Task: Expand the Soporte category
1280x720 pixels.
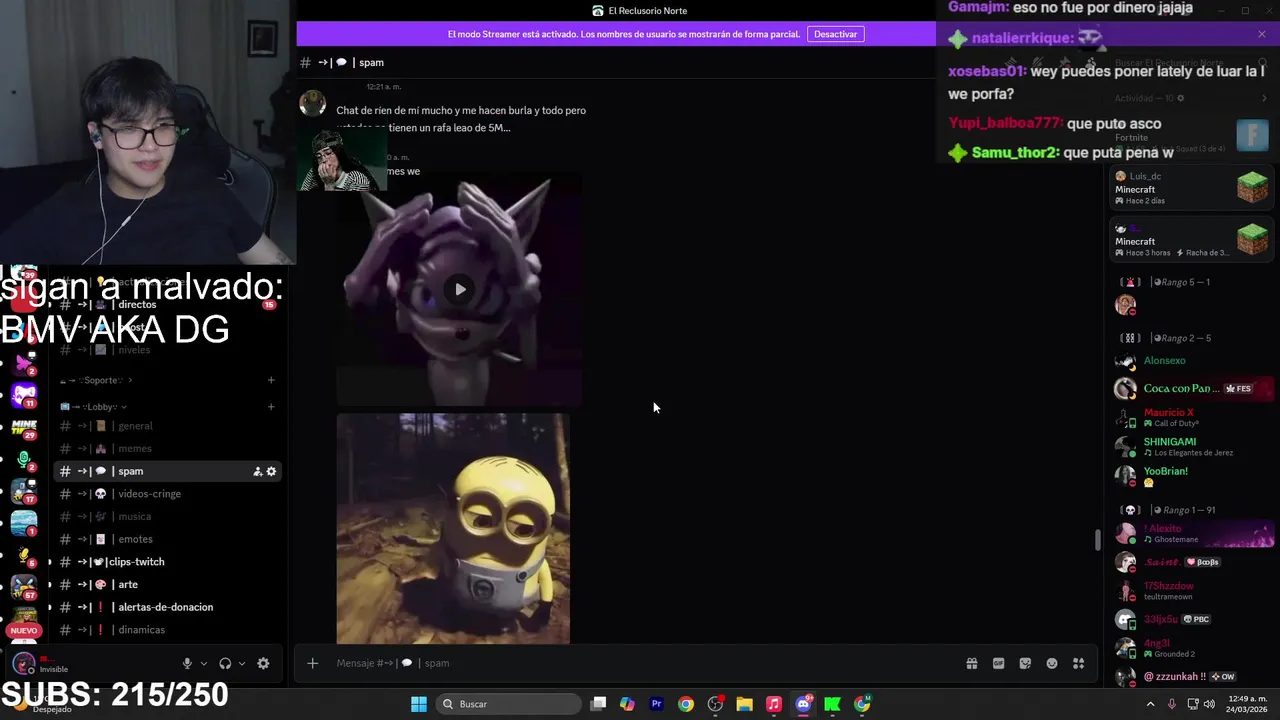Action: 97,380
